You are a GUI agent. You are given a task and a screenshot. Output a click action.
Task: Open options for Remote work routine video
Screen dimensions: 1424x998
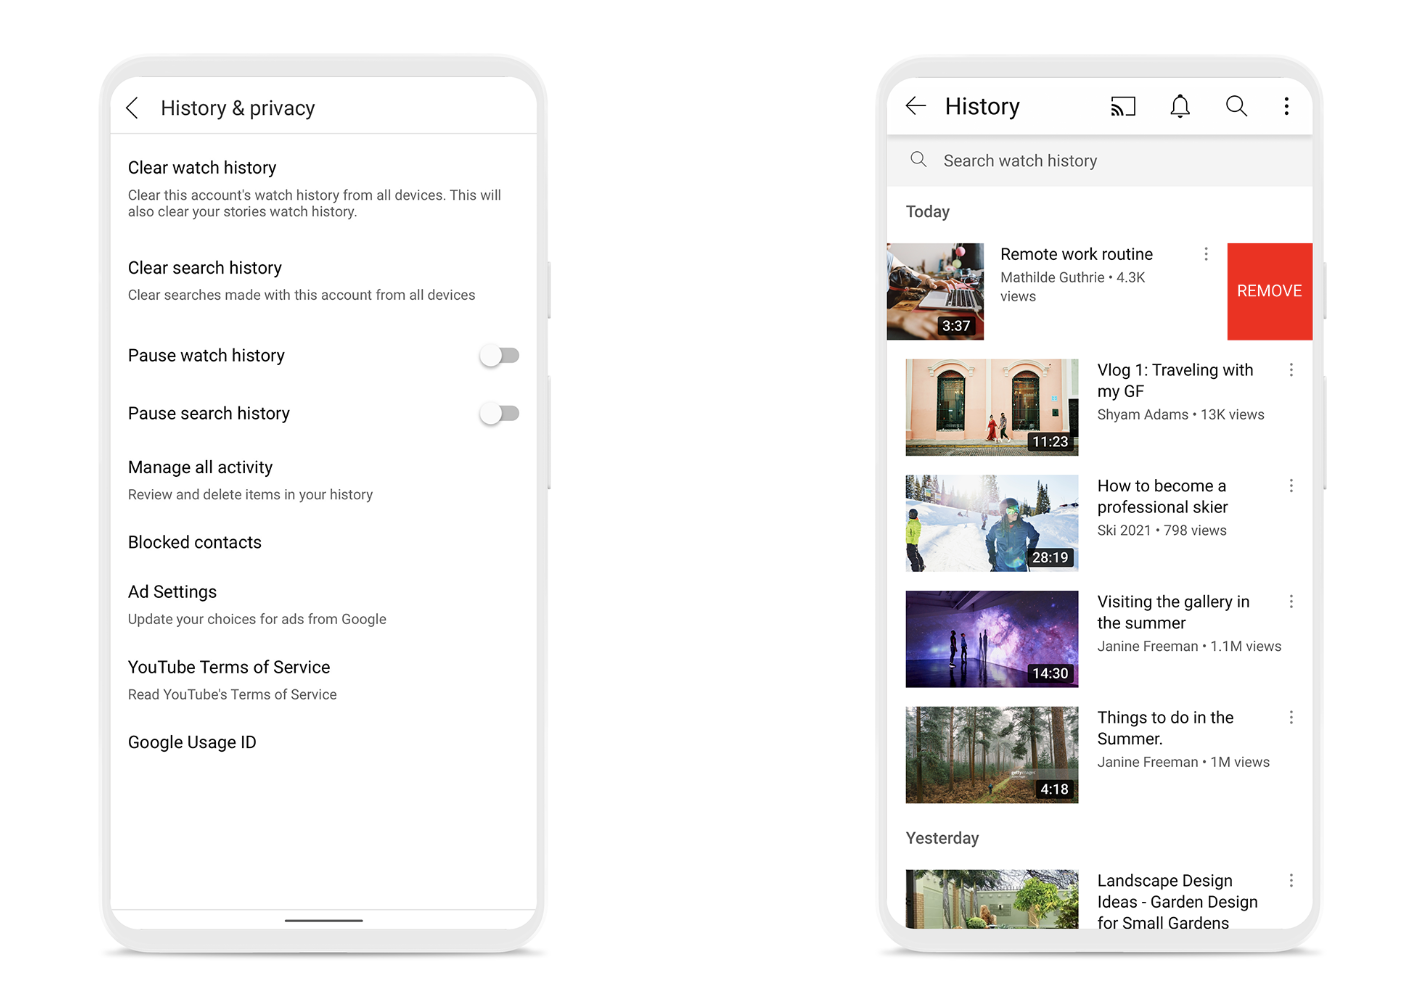coord(1206,255)
